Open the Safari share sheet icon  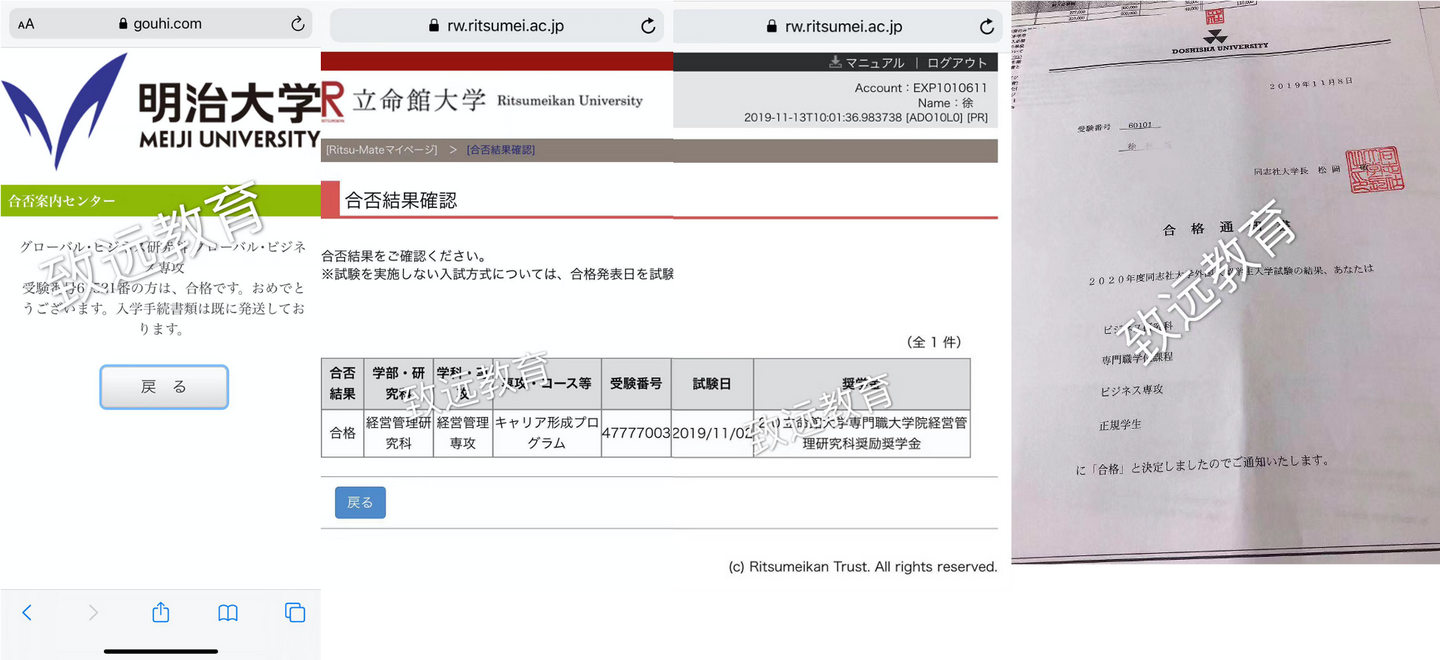[161, 612]
